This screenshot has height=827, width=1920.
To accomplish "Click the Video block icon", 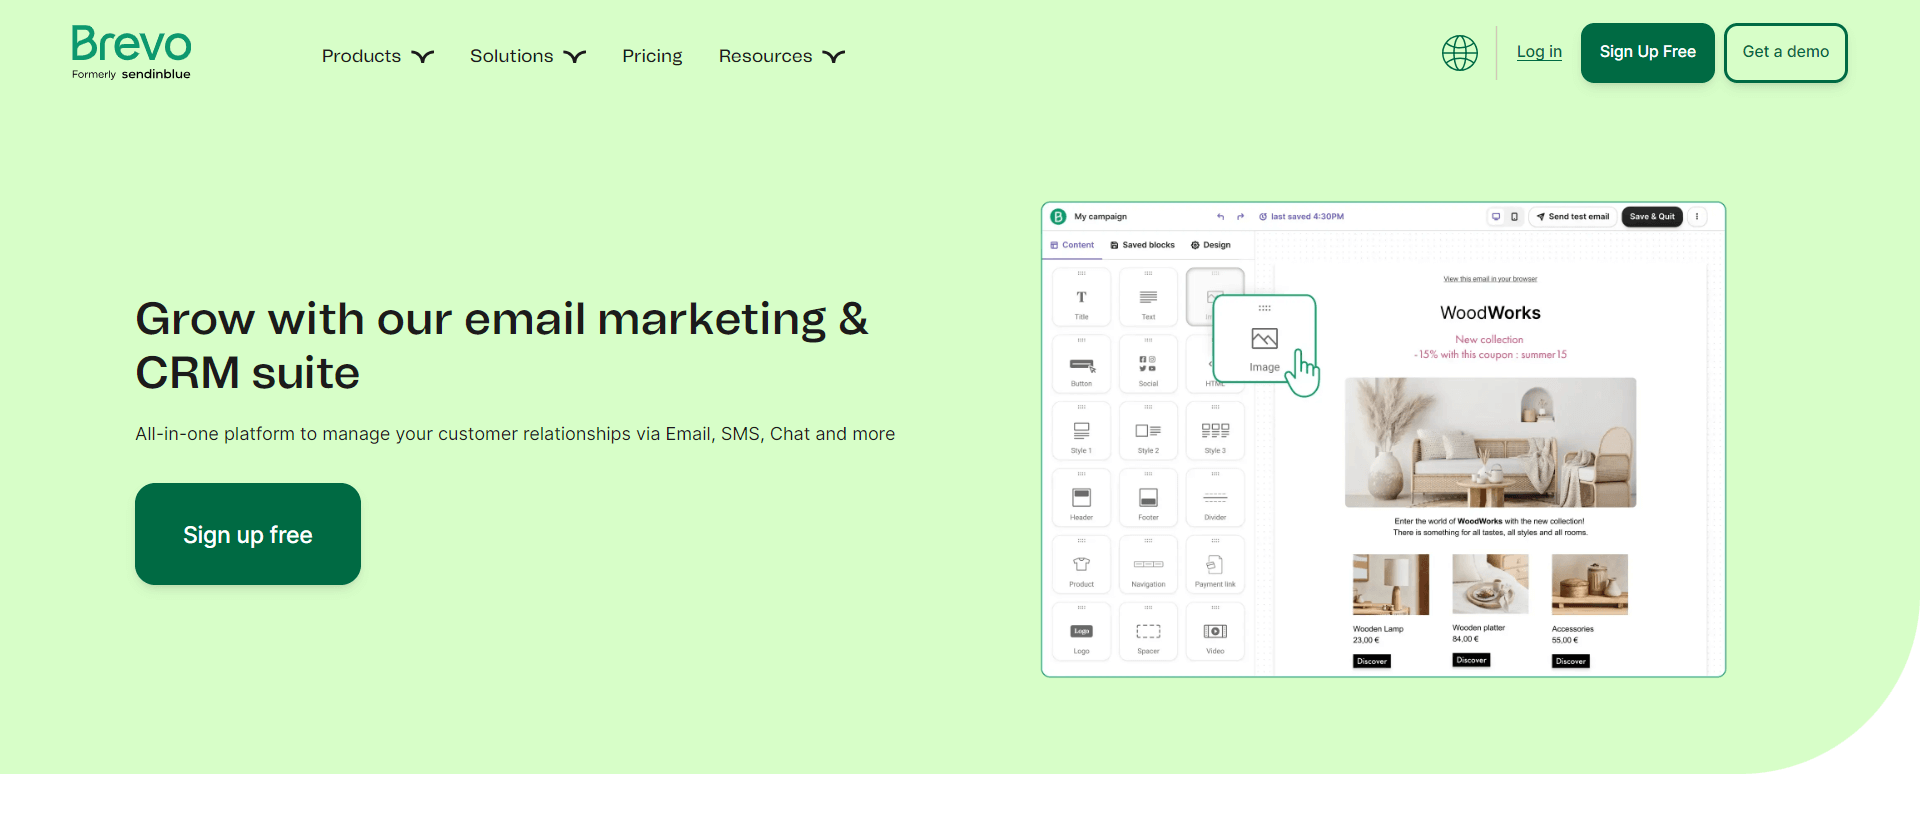I will tap(1215, 632).
